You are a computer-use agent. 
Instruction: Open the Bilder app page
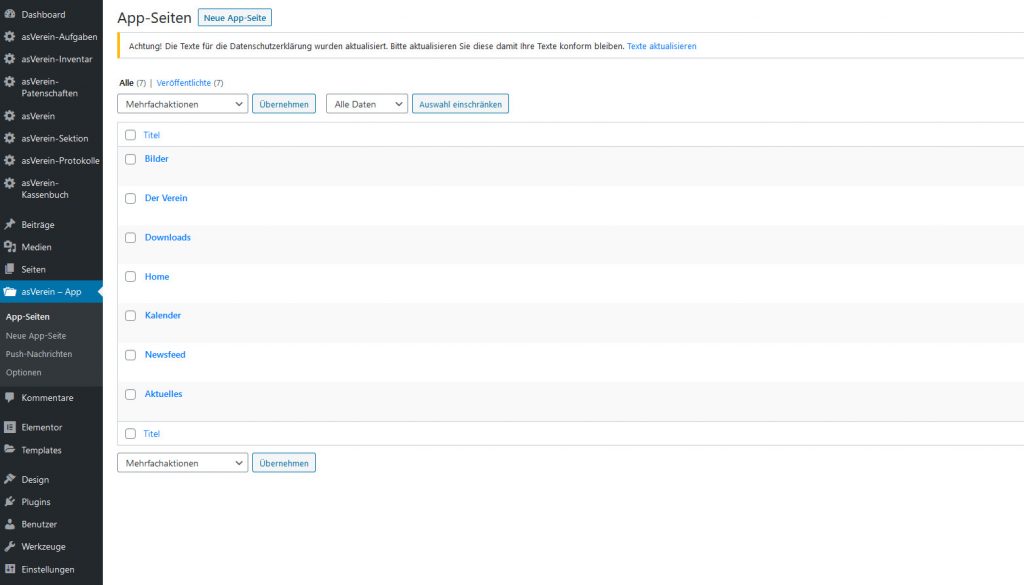click(x=157, y=159)
